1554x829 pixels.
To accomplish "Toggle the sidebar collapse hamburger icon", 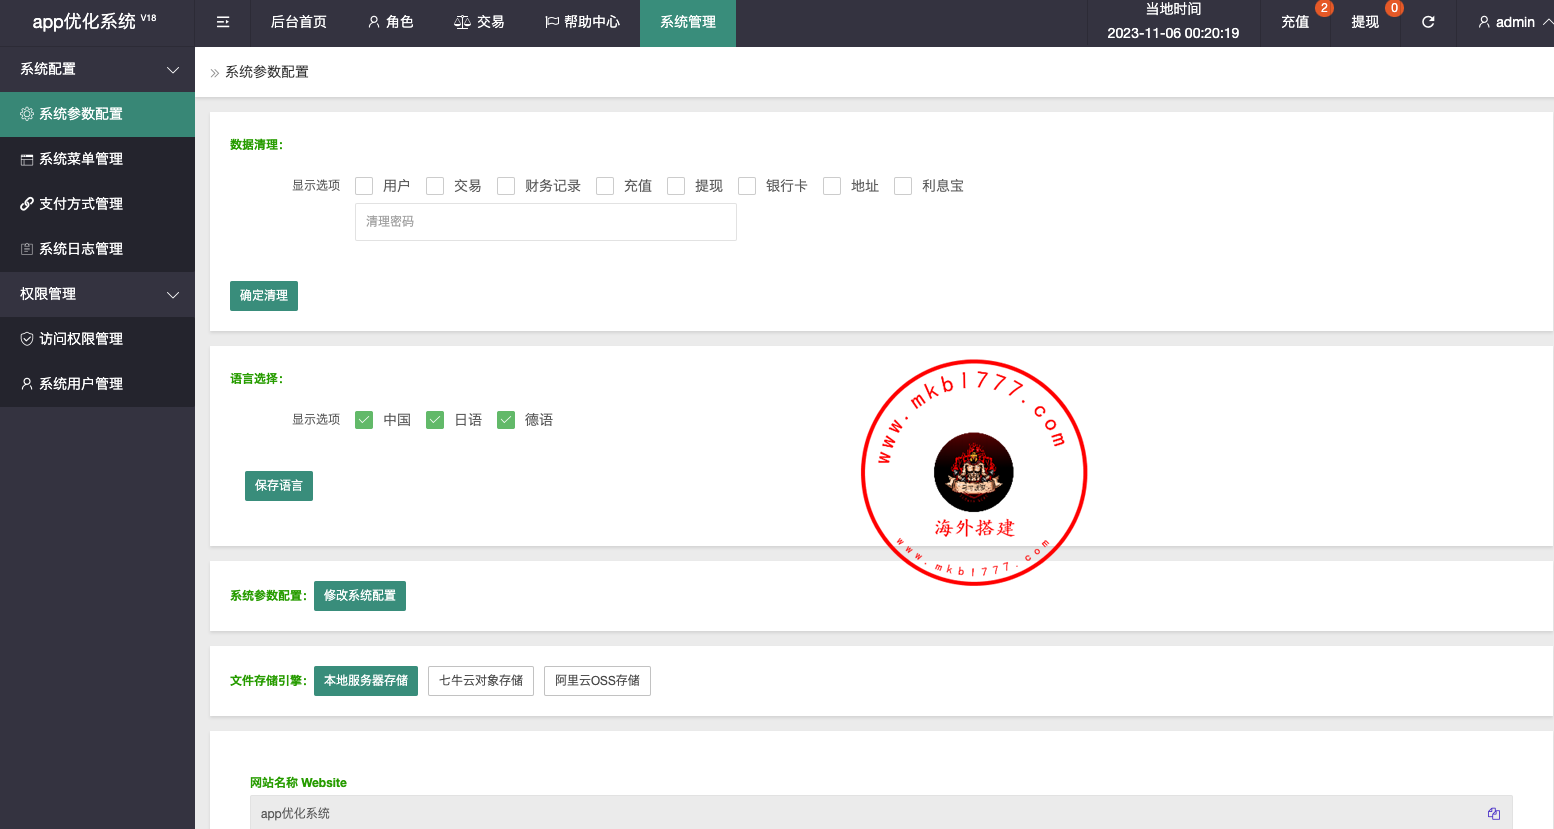I will [223, 22].
